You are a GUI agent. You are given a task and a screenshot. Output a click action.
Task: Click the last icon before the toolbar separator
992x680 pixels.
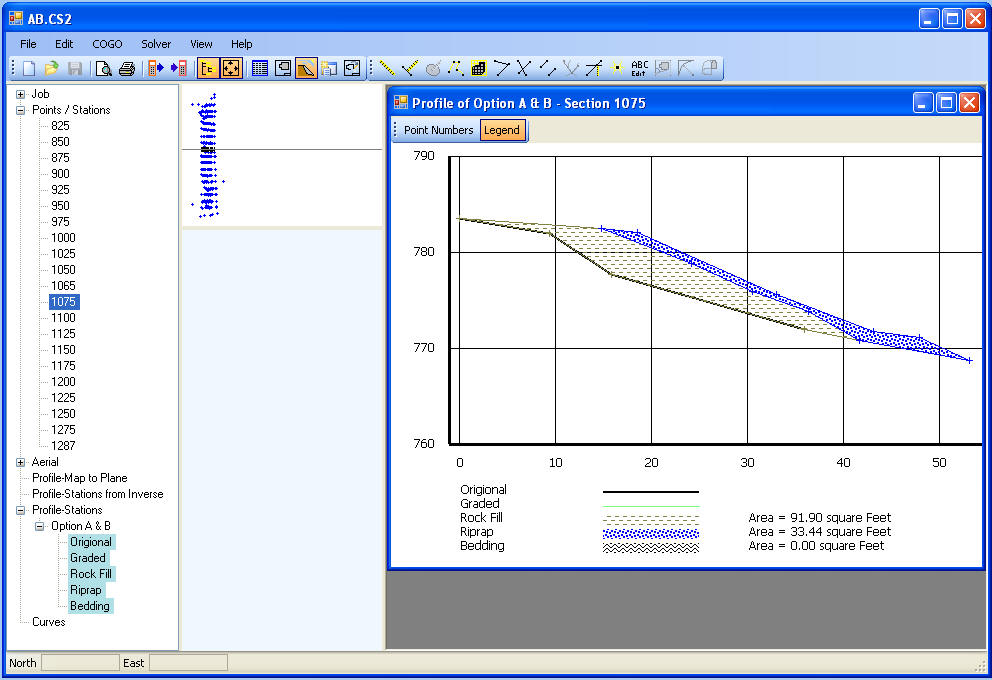coord(352,68)
